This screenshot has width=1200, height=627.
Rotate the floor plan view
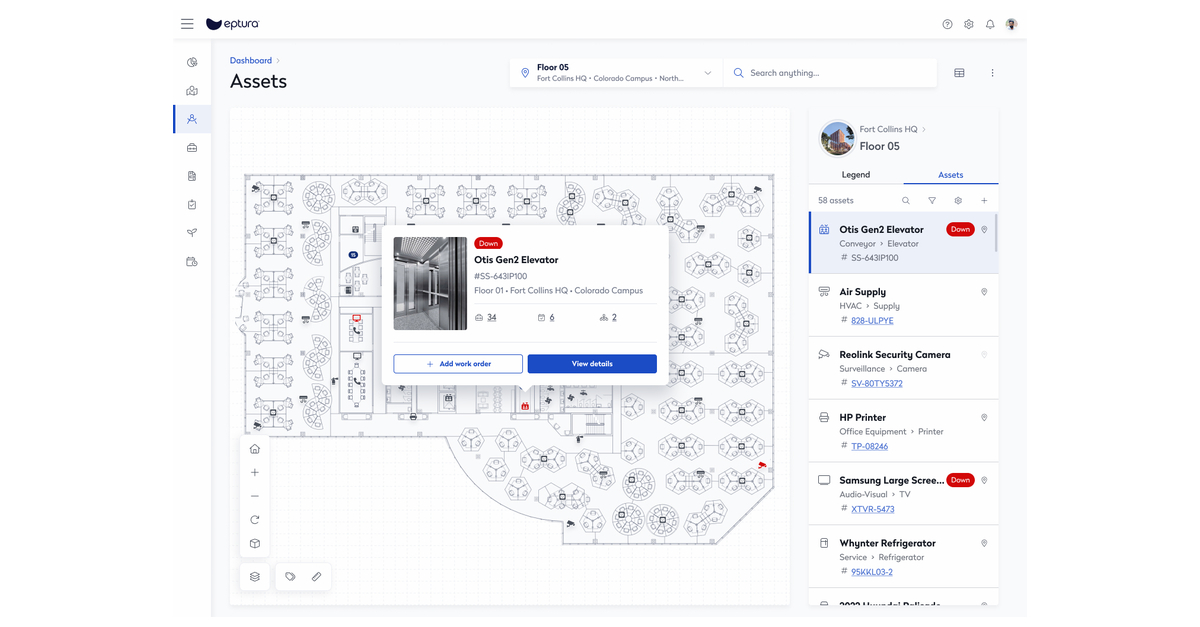point(254,519)
